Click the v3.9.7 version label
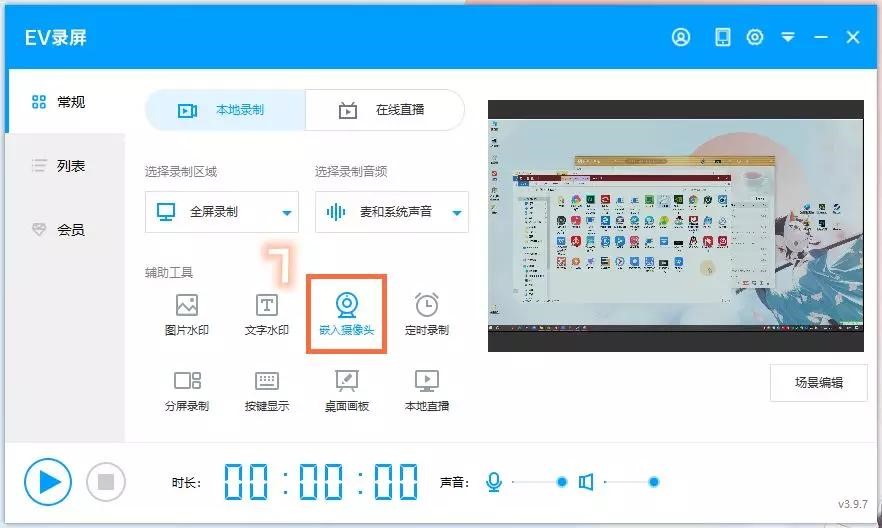This screenshot has height=528, width=882. 853,504
